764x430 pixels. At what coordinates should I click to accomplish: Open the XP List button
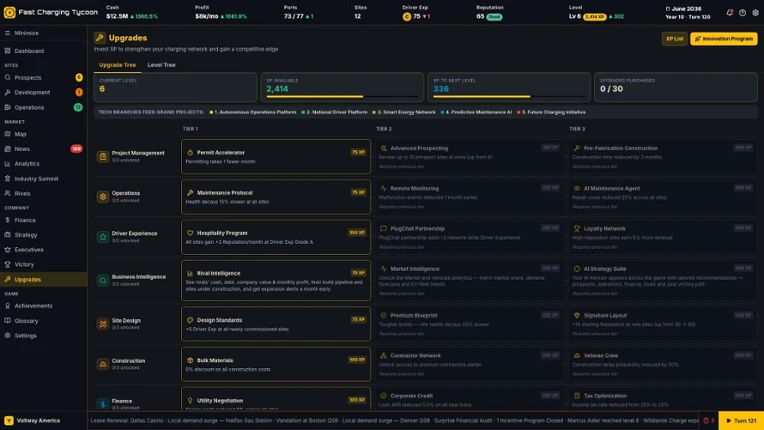coord(674,38)
